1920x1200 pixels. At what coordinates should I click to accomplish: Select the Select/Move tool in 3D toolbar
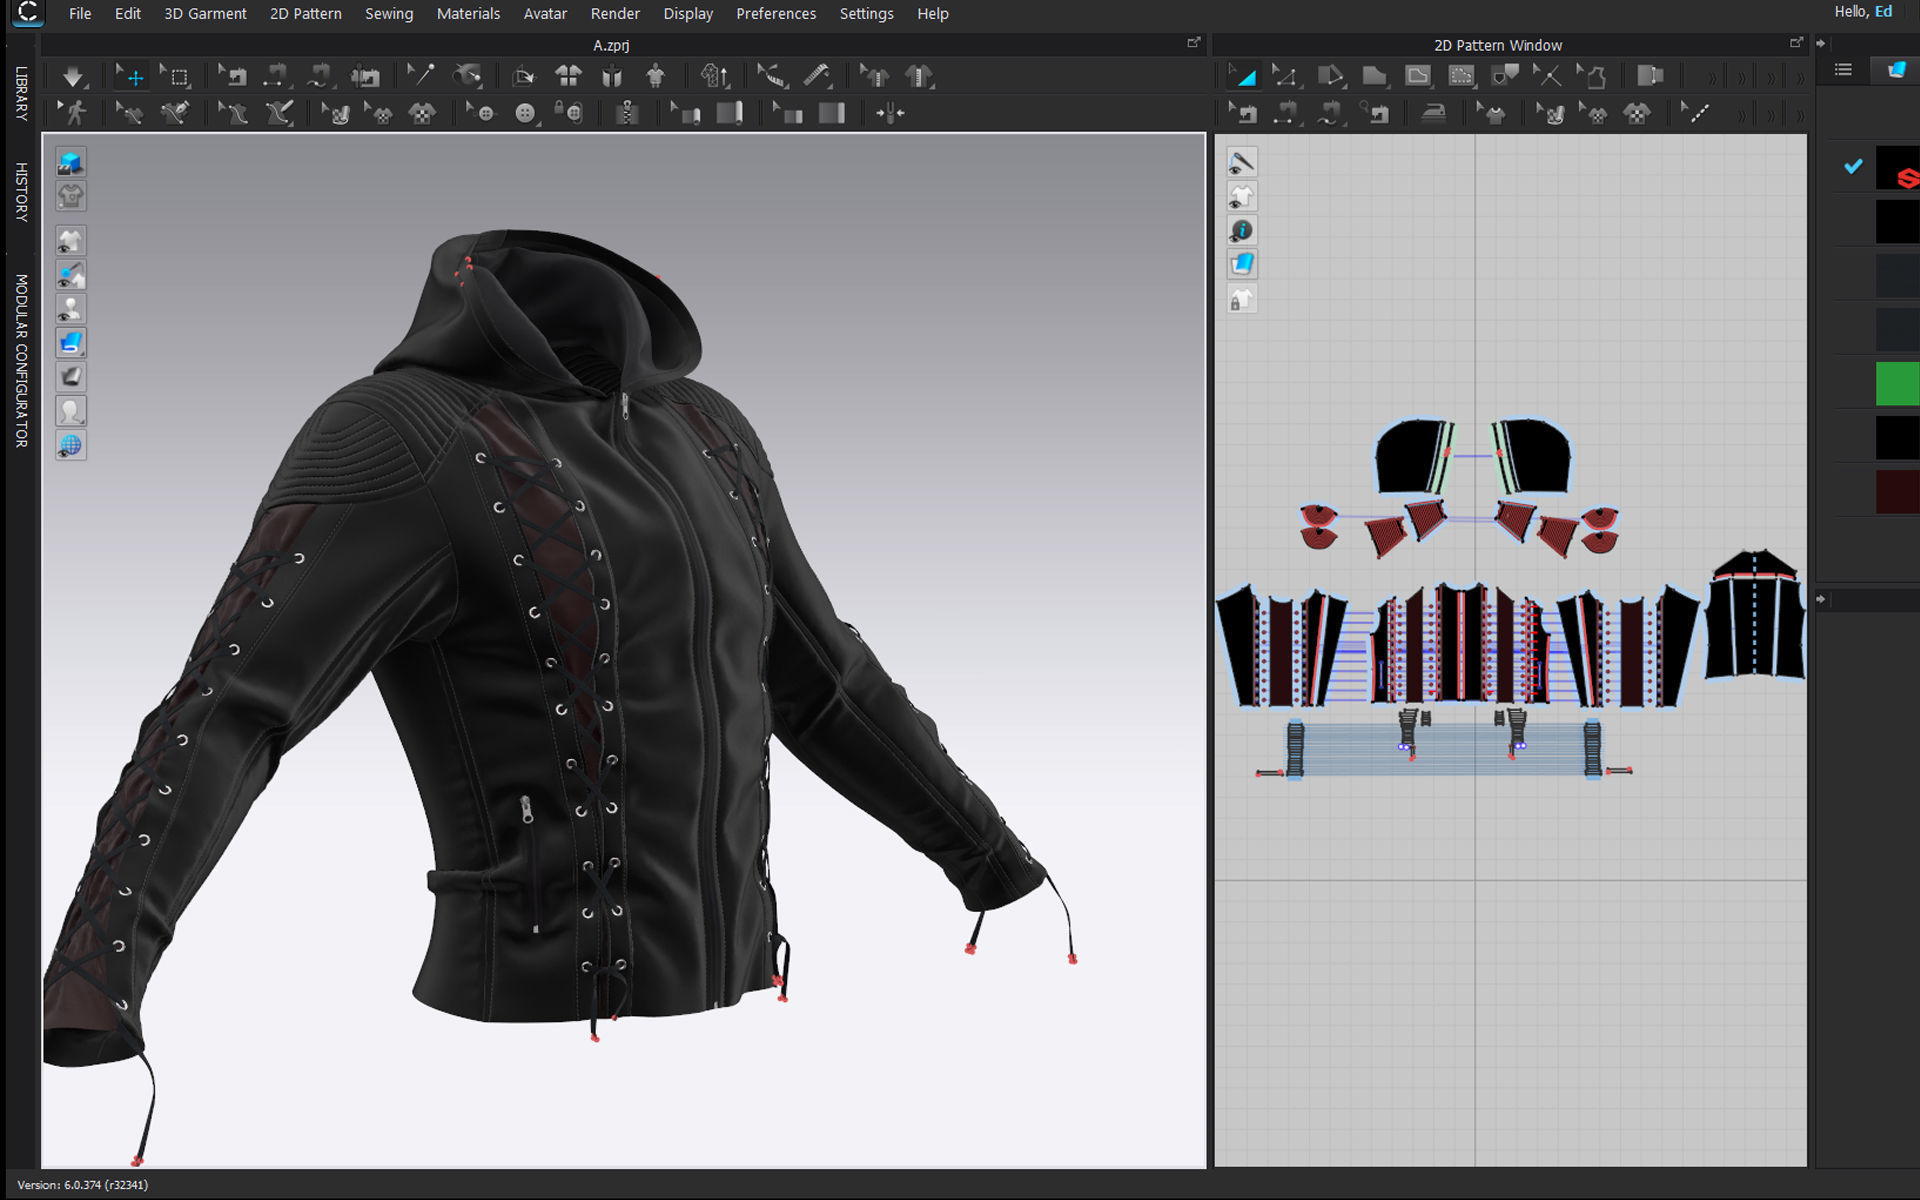[130, 76]
